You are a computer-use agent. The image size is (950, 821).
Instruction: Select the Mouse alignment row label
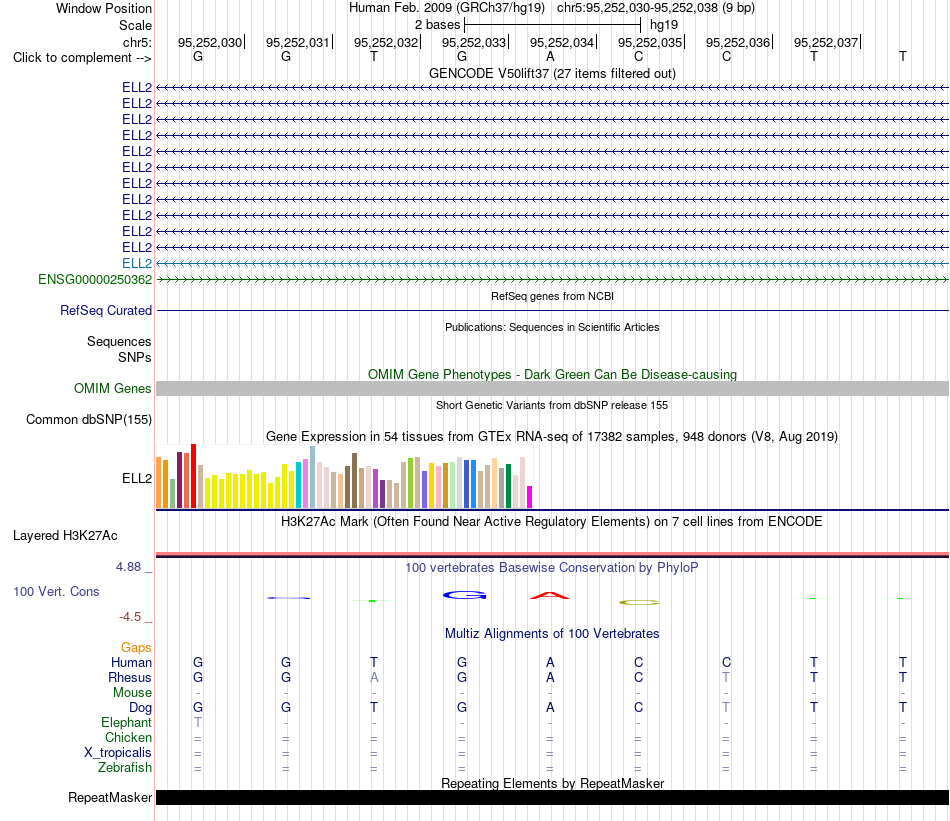[x=132, y=693]
